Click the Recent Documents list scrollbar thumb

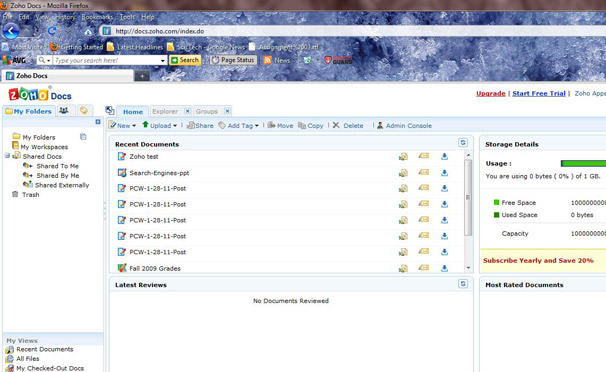pos(468,197)
